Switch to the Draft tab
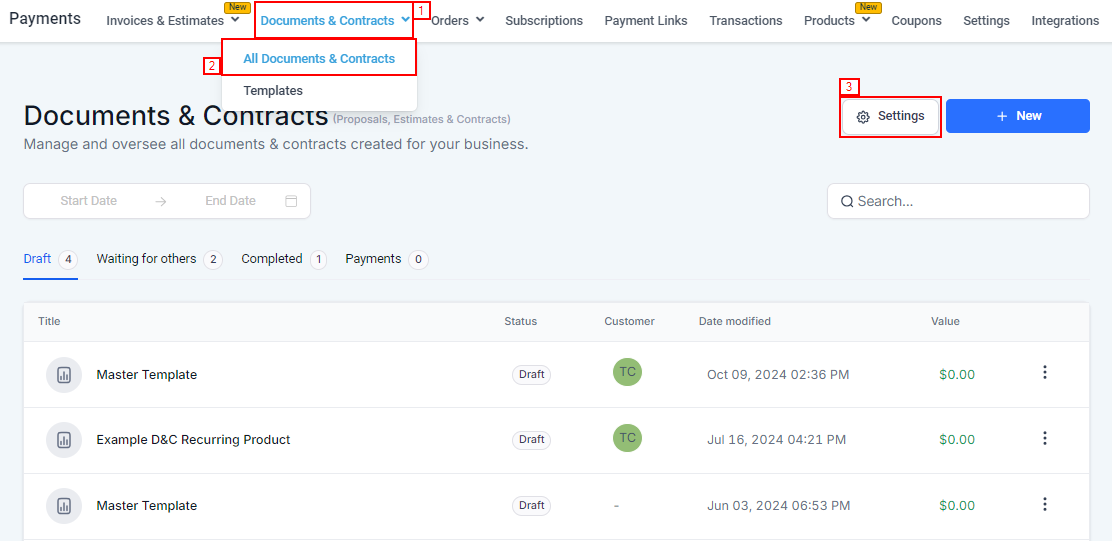 click(50, 260)
